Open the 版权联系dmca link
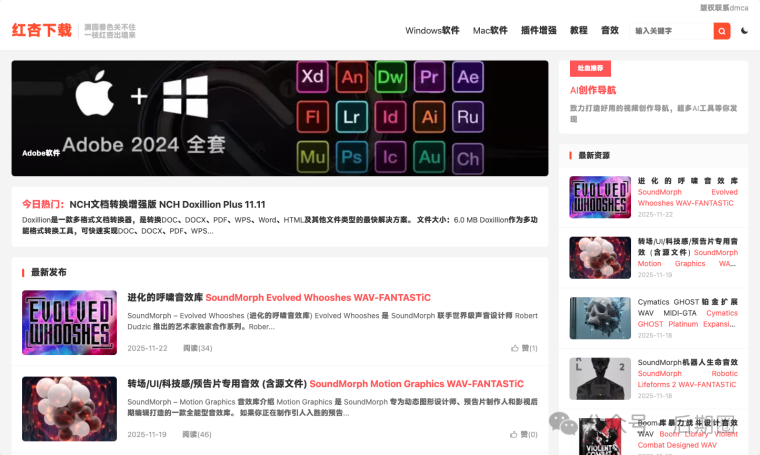This screenshot has width=760, height=455. click(x=724, y=8)
